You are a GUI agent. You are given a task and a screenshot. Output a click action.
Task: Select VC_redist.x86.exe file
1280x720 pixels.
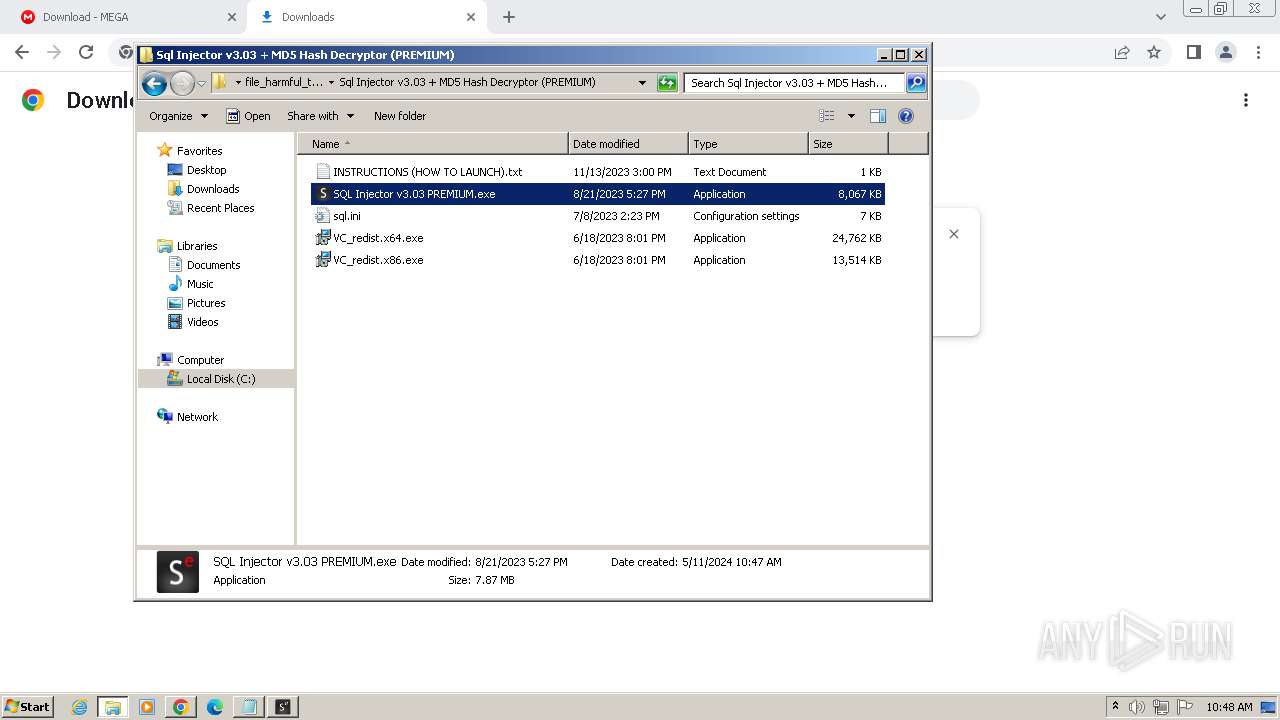pyautogui.click(x=598, y=260)
